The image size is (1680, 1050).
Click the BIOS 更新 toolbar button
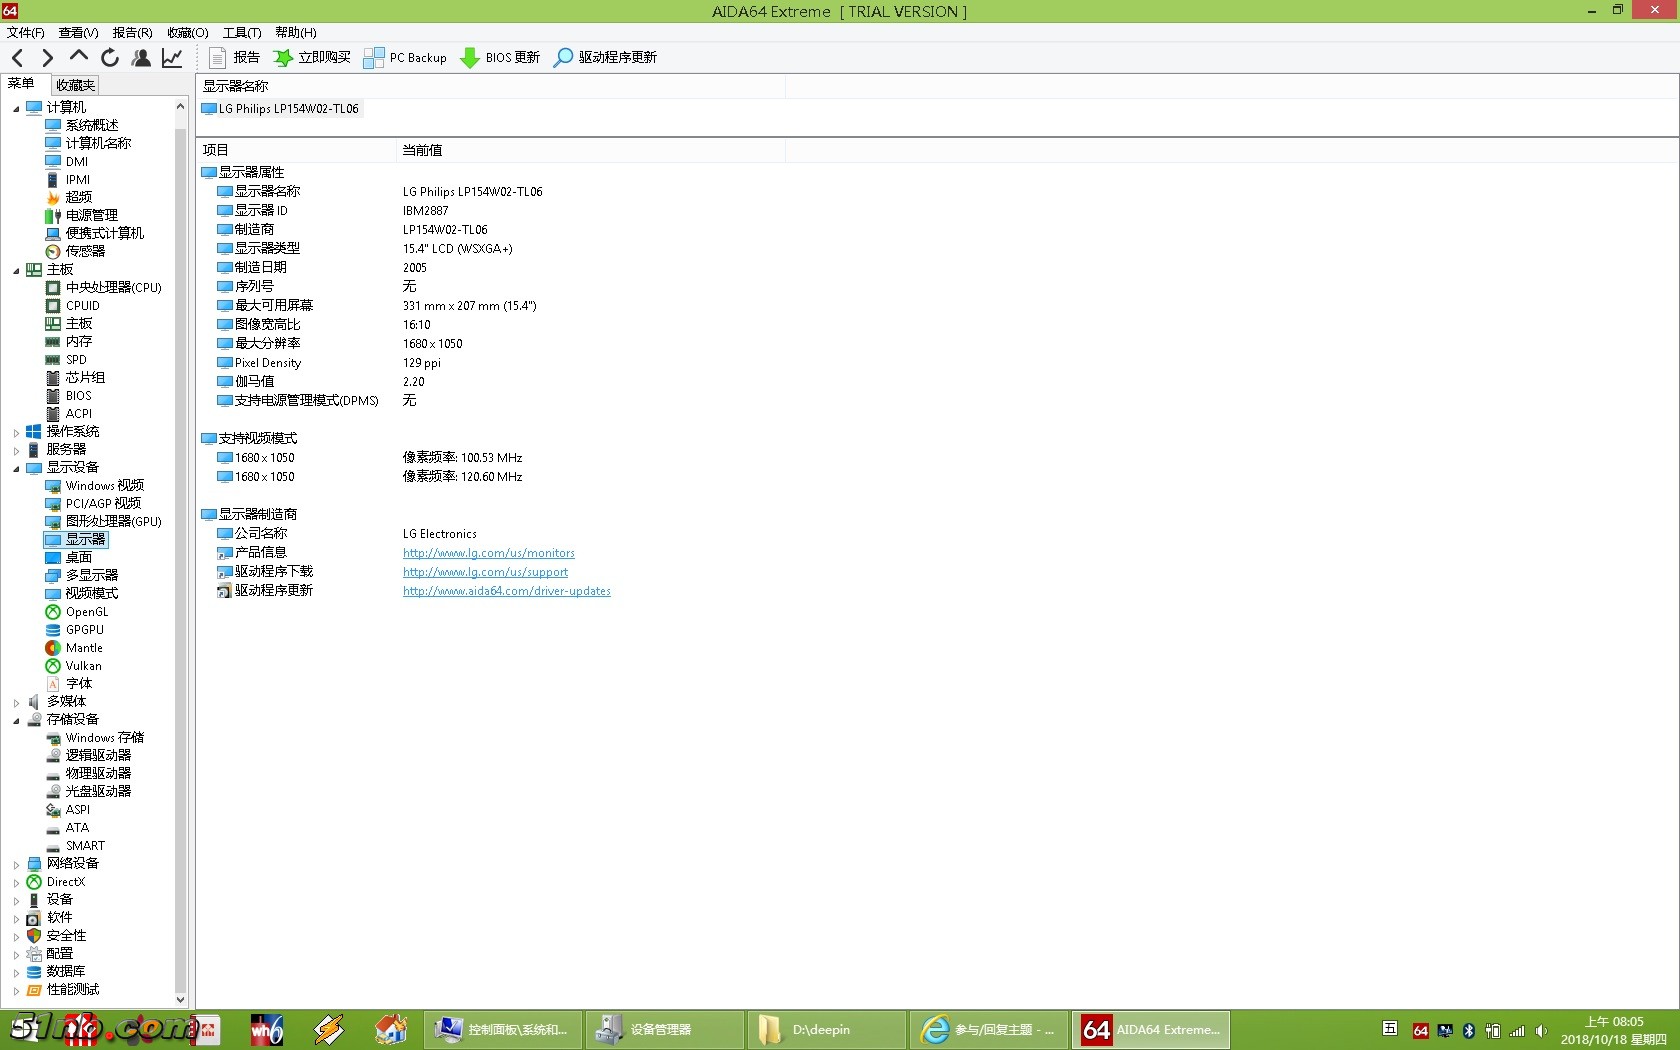500,58
